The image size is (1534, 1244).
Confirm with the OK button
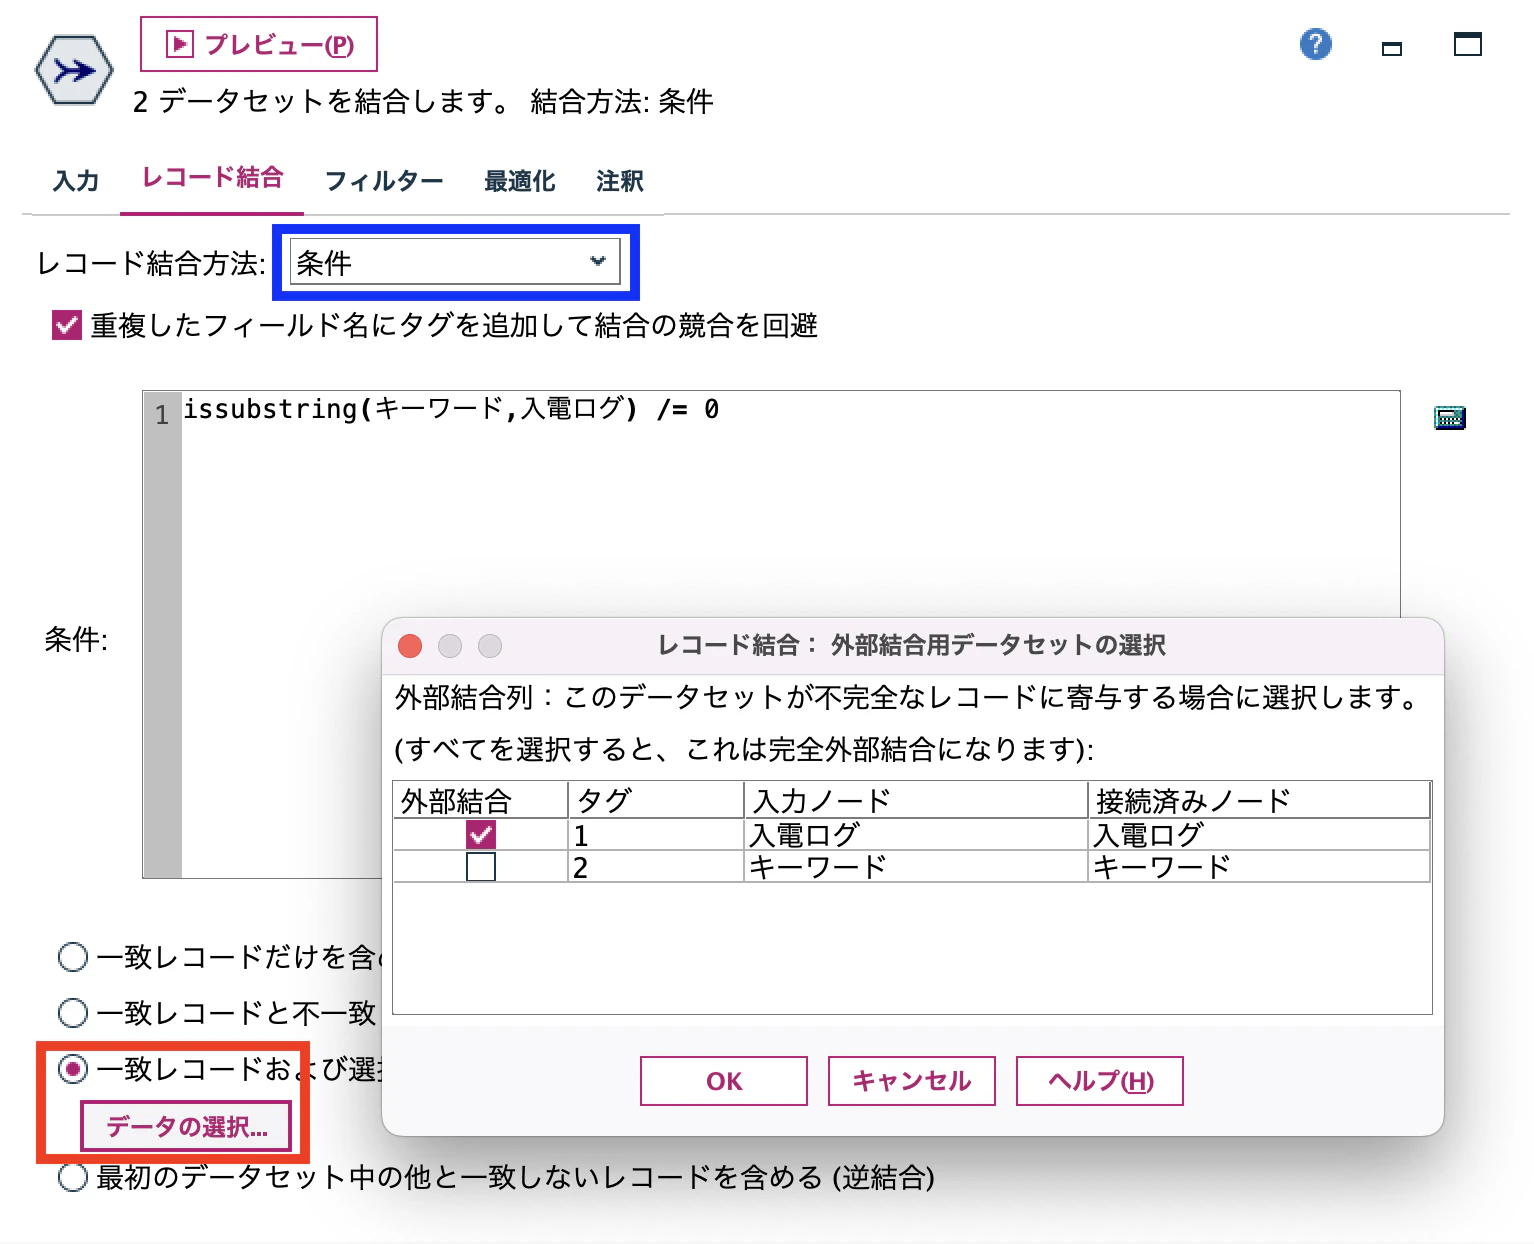pos(724,1081)
